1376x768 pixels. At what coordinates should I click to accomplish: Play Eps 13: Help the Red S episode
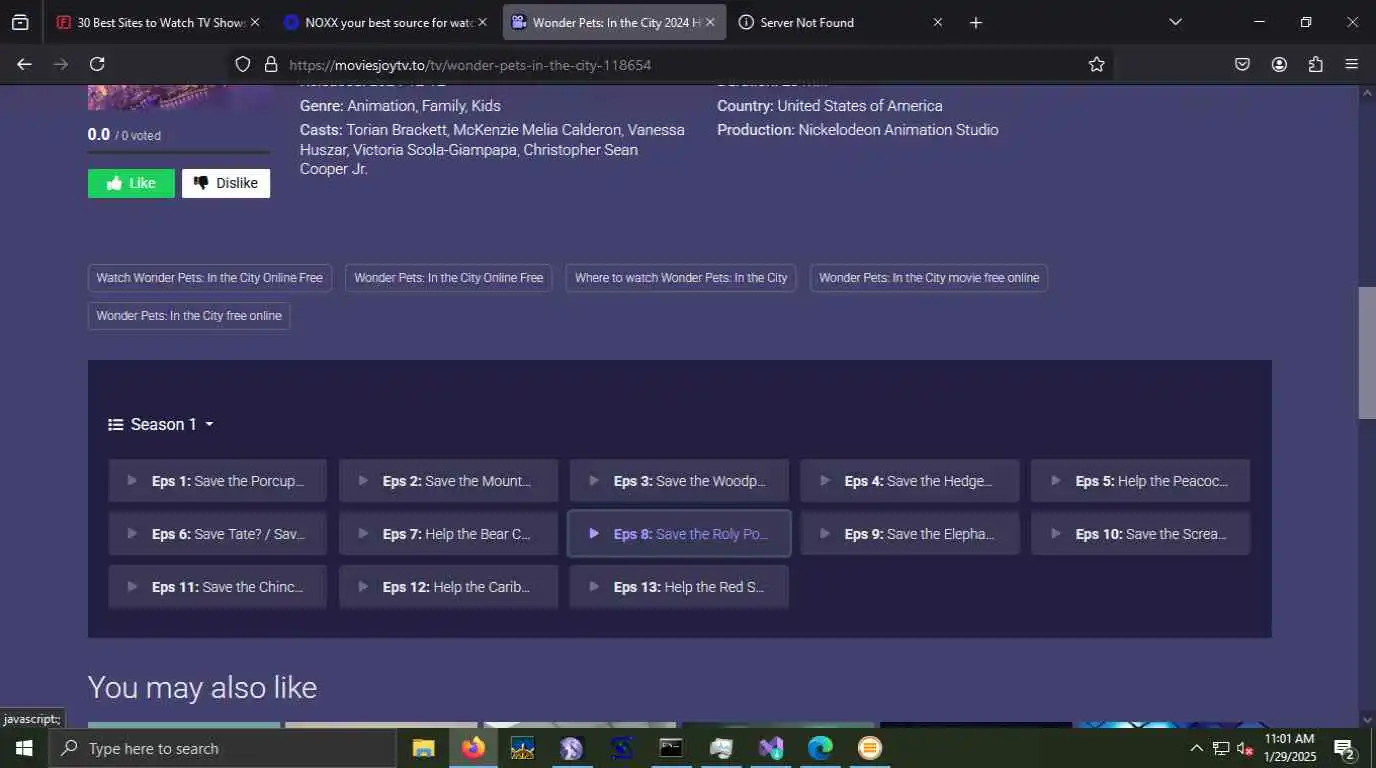point(679,587)
